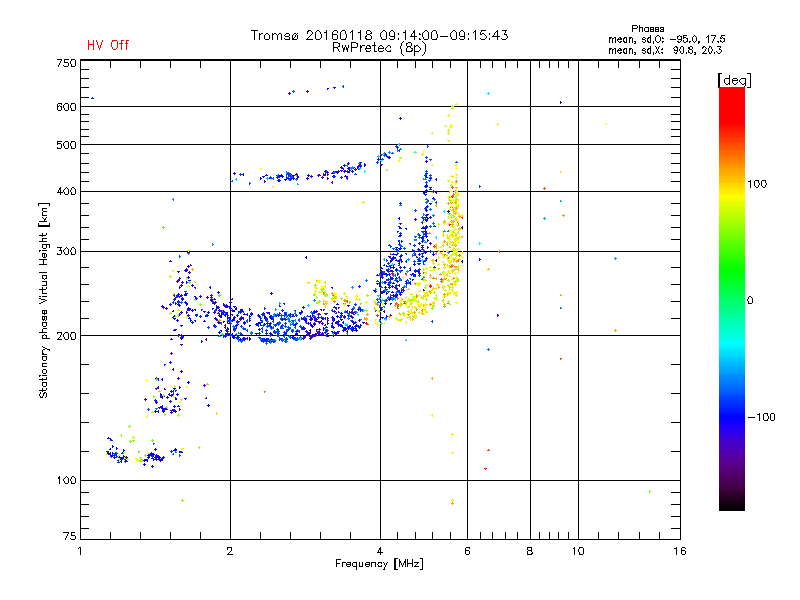Image resolution: width=800 pixels, height=600 pixels.
Task: Click the 600 label on the height axis
Action: (66, 107)
